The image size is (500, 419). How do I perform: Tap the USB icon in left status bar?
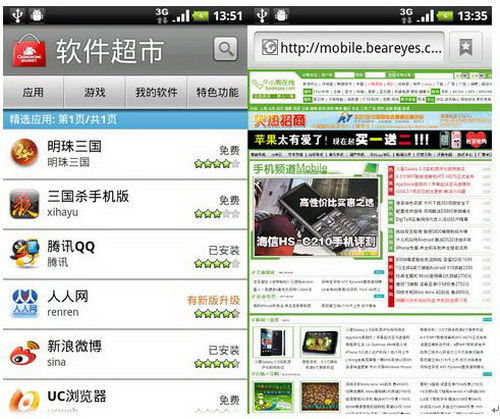[18, 15]
